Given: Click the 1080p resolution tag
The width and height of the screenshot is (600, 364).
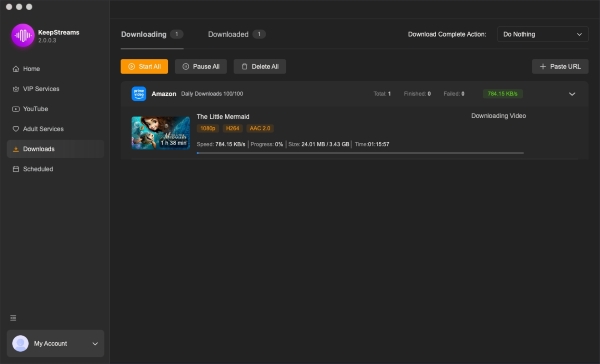Looking at the screenshot, I should 208,128.
